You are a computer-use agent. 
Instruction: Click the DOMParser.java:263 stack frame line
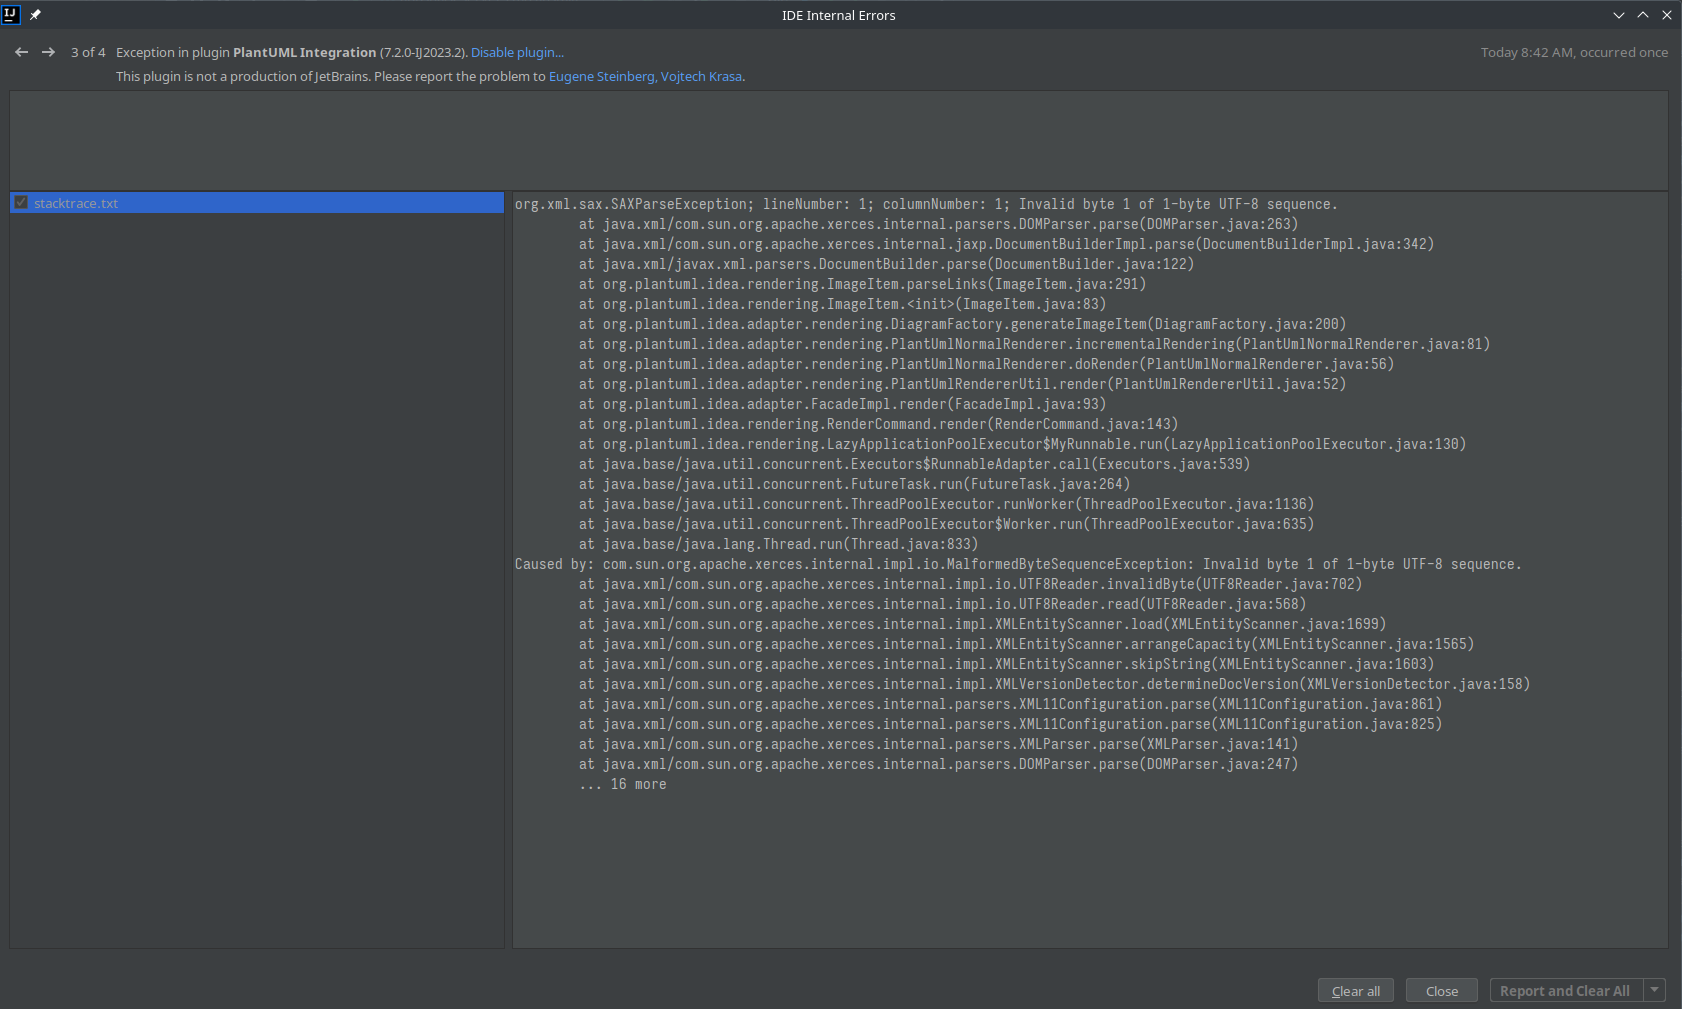click(x=938, y=223)
